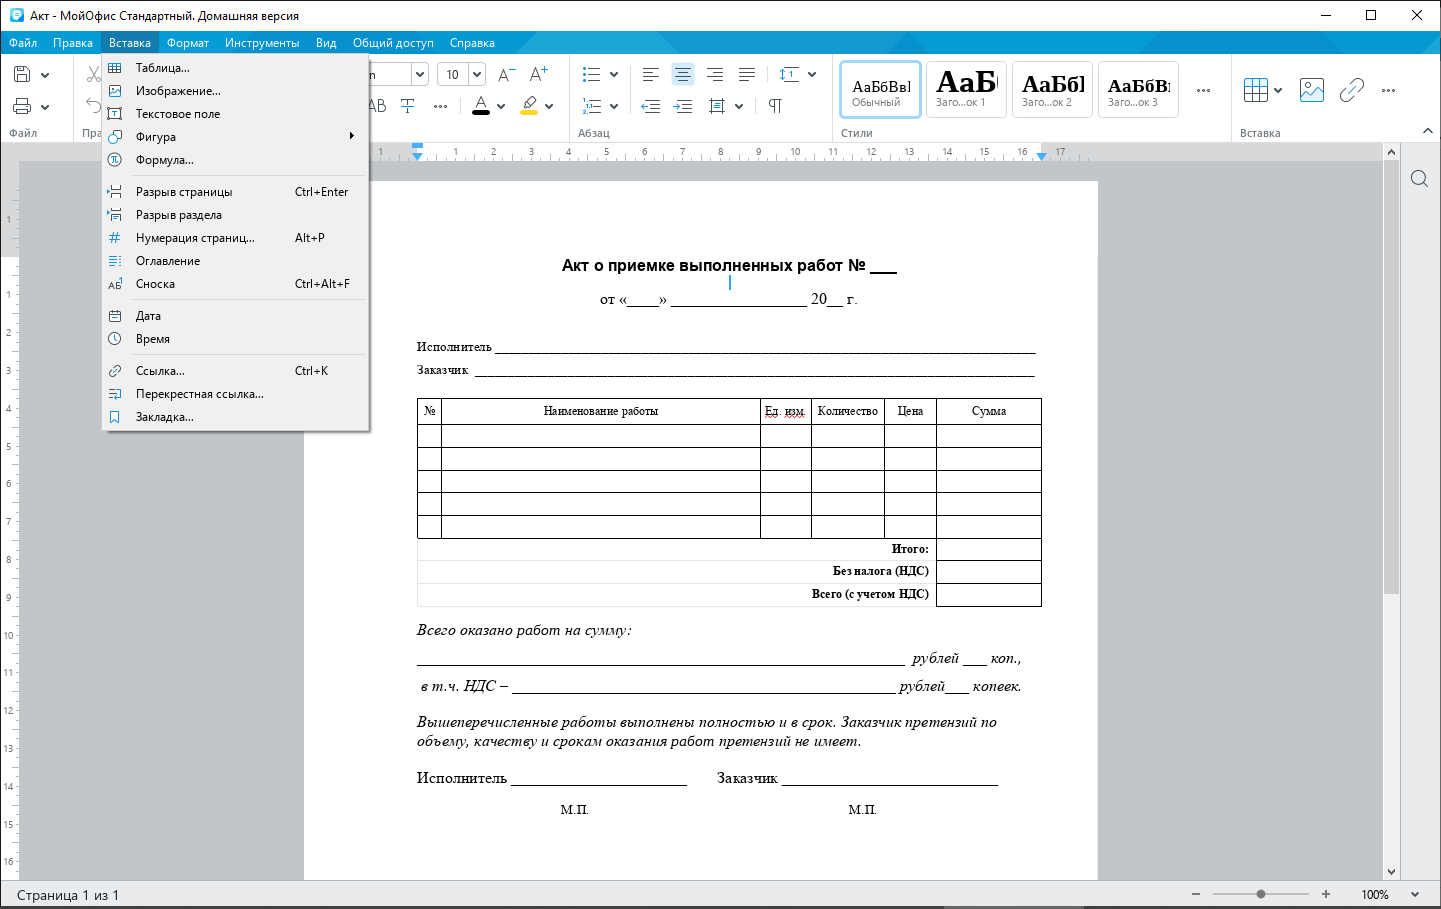Apply the Заголовок 3 style
Viewport: 1441px width, 909px height.
click(1139, 90)
